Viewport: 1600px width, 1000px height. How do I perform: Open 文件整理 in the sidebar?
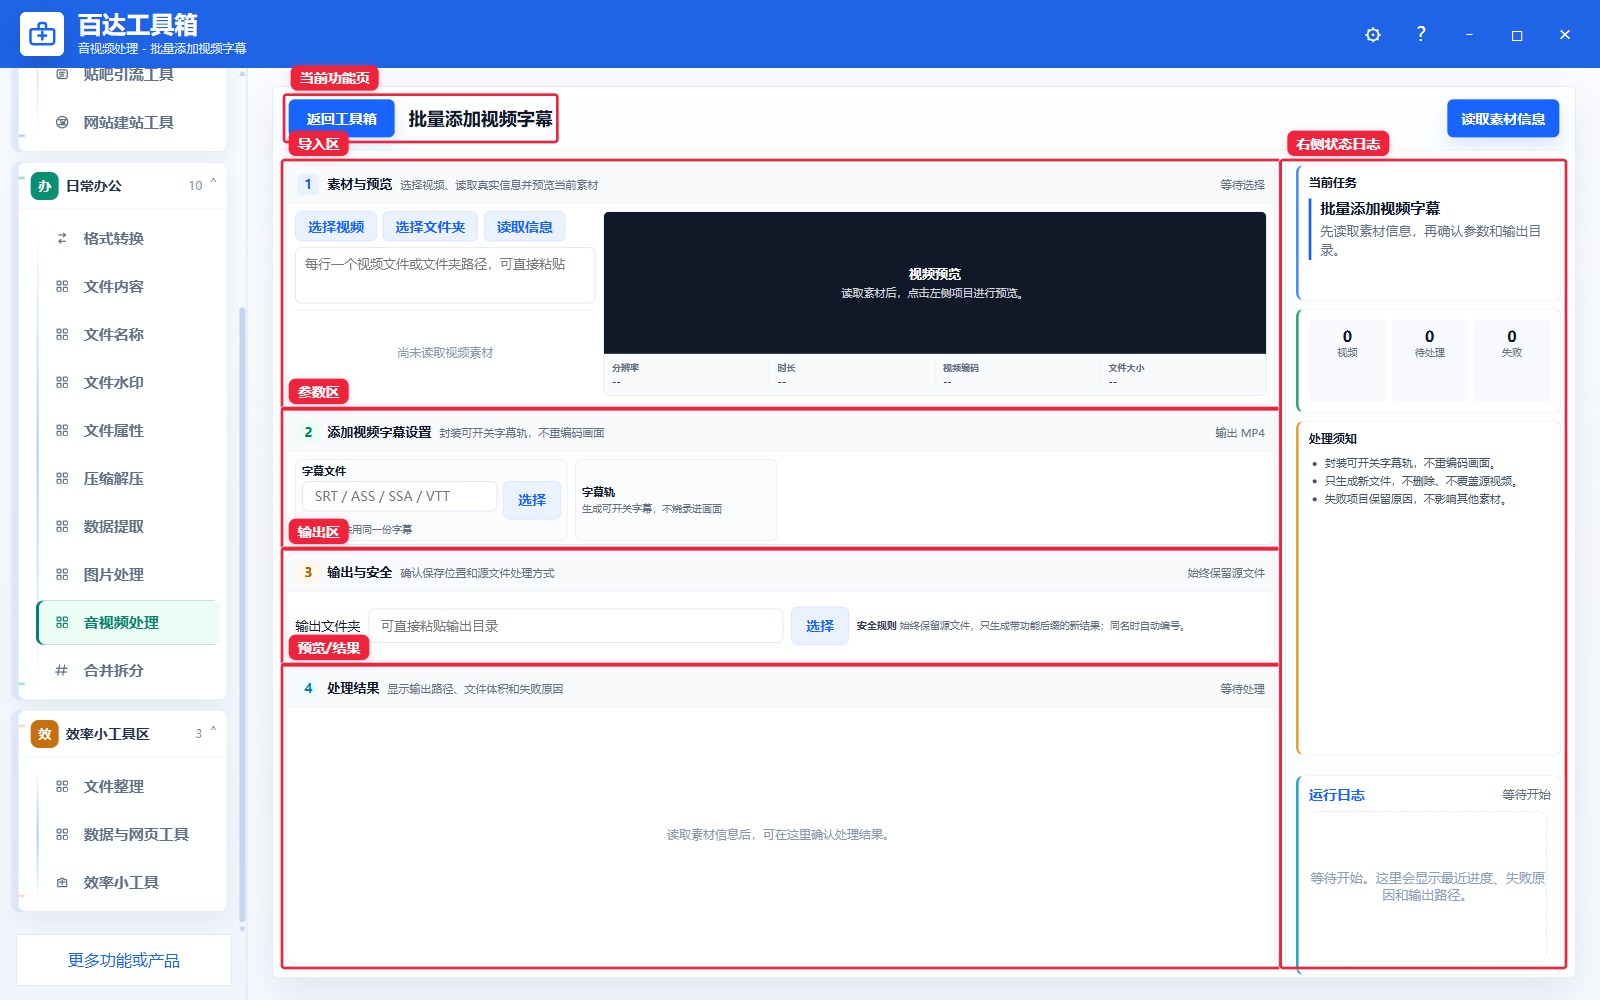[128, 786]
